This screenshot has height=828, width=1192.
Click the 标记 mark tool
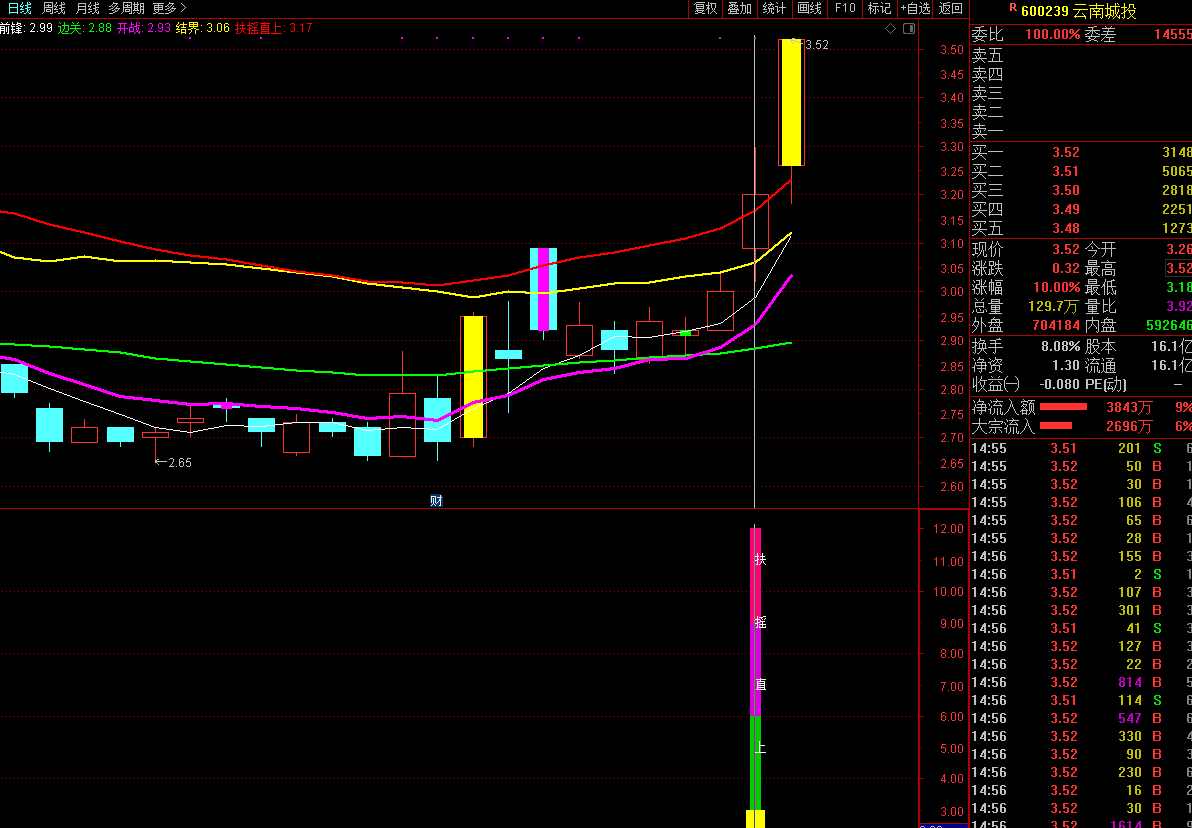(879, 9)
